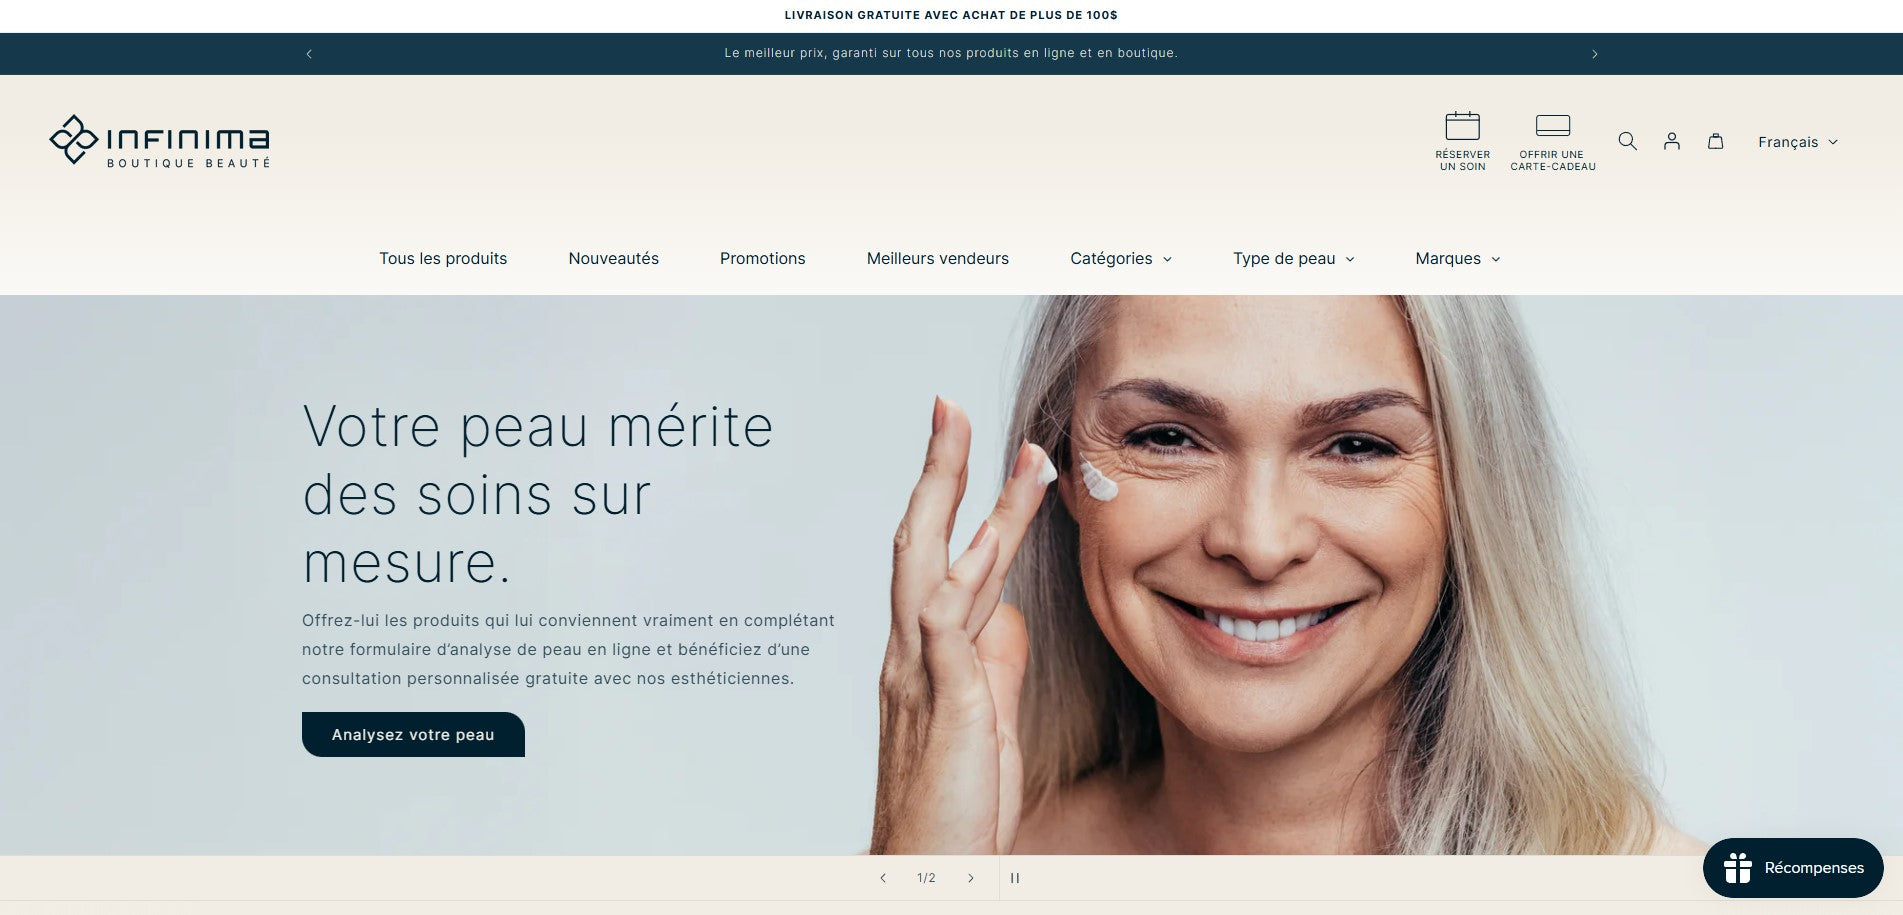This screenshot has width=1903, height=915.
Task: Go to the Infinima Boutique Beauté logo
Action: click(x=160, y=140)
